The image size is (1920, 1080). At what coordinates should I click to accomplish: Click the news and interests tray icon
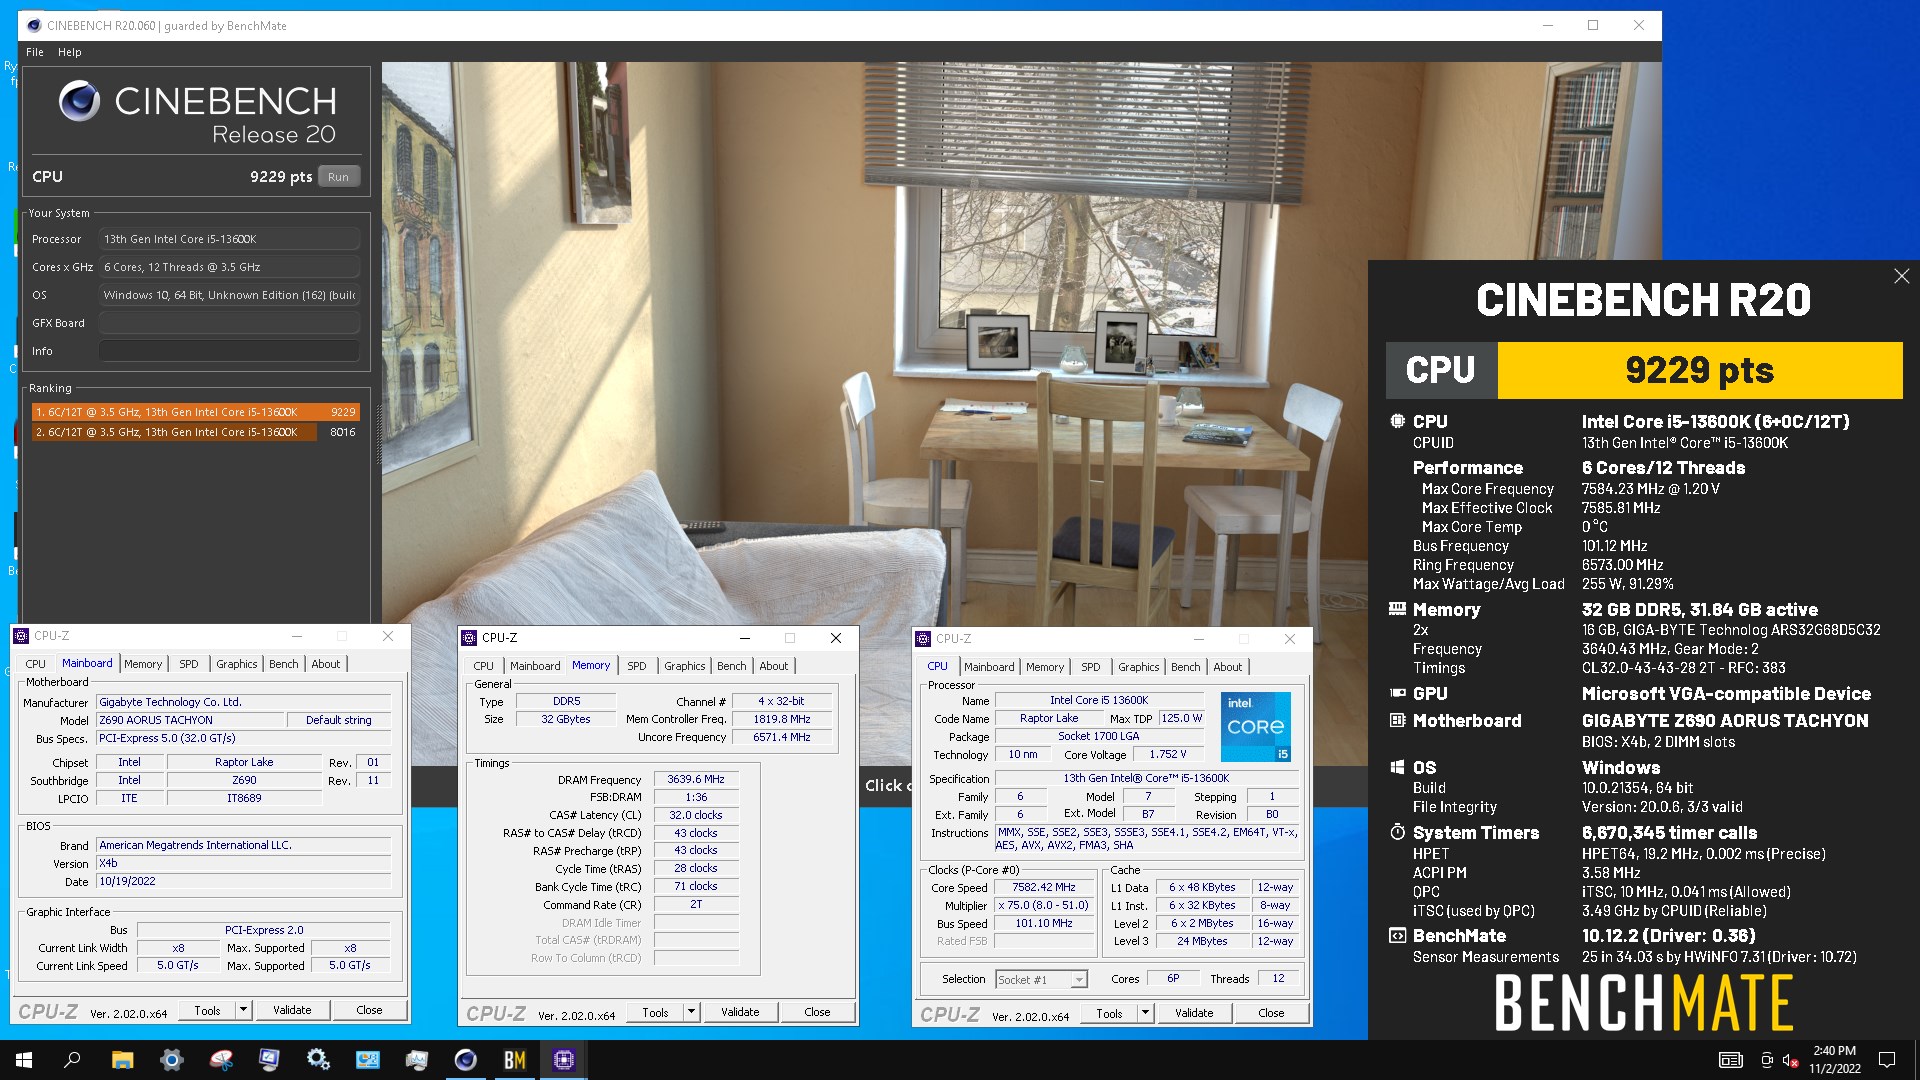tap(1731, 1060)
